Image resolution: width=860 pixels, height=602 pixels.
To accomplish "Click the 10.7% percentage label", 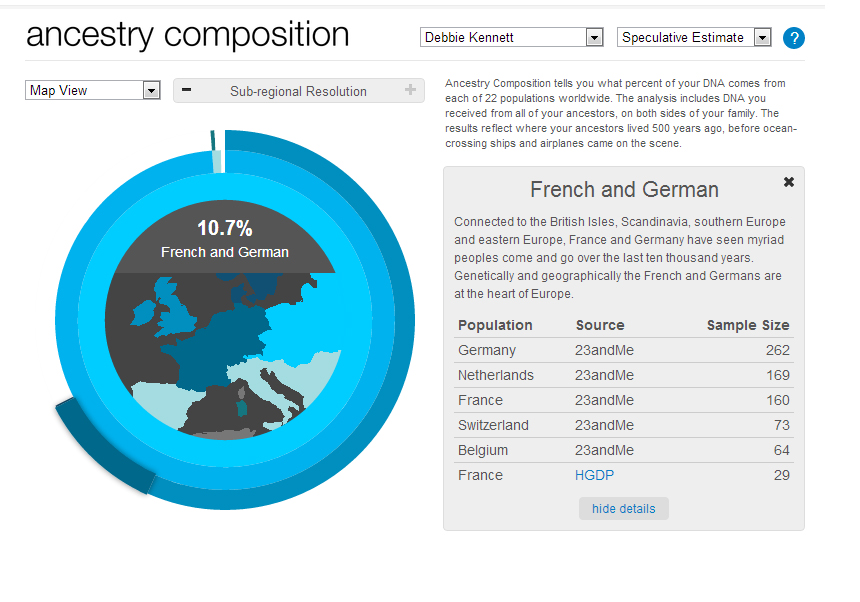I will pos(225,228).
